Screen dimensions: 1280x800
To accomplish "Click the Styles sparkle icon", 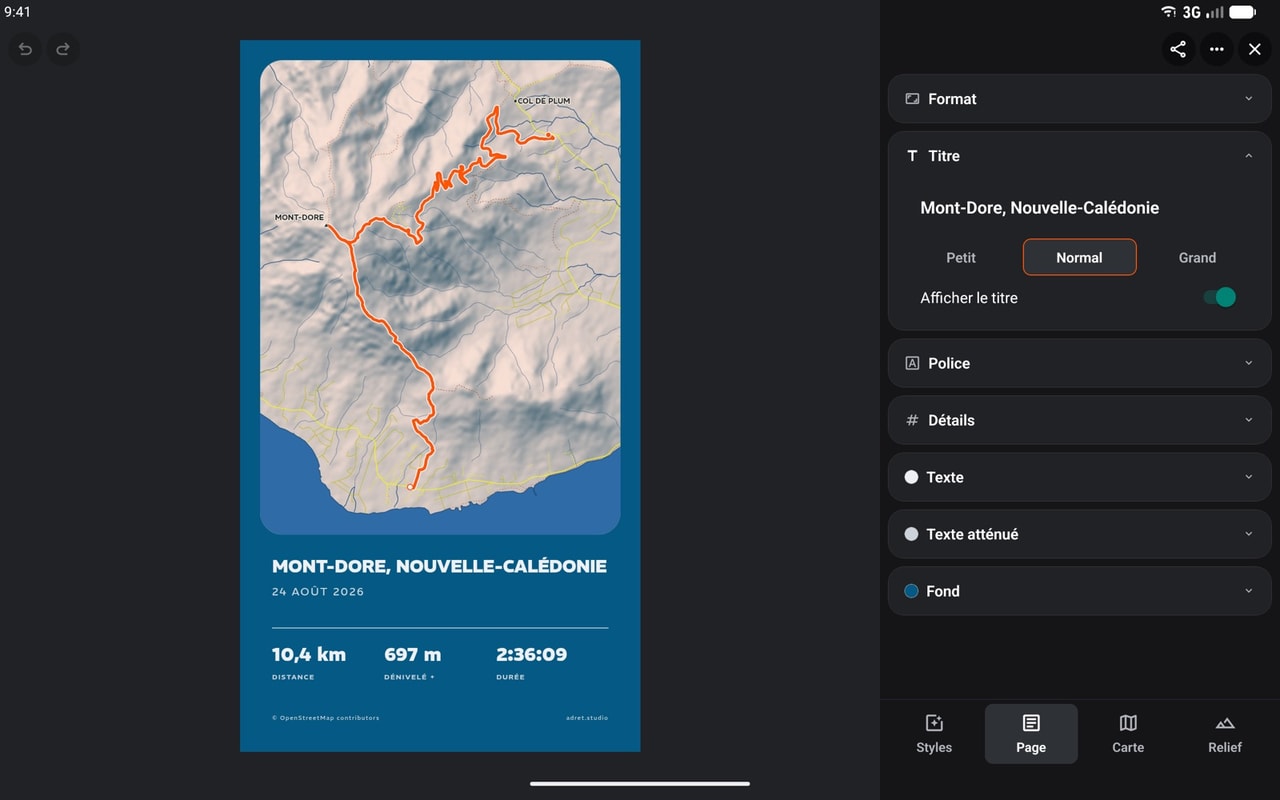I will pyautogui.click(x=934, y=723).
